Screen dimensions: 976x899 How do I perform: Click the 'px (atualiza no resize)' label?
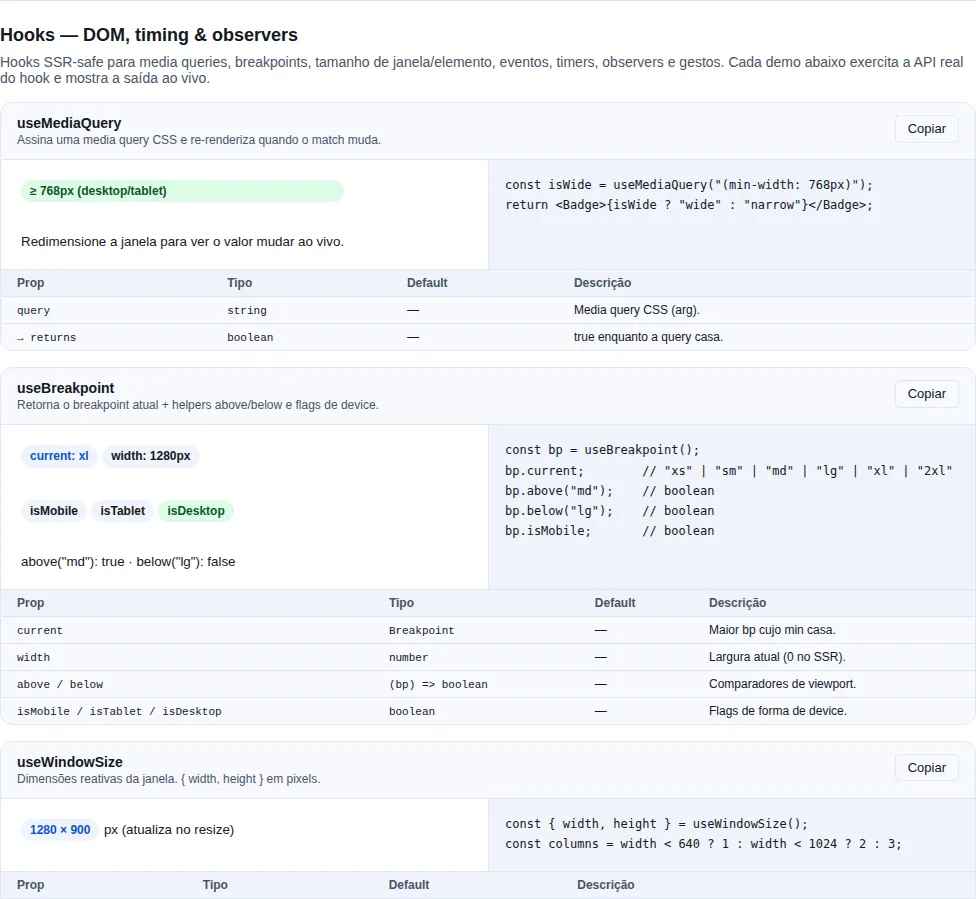point(169,830)
